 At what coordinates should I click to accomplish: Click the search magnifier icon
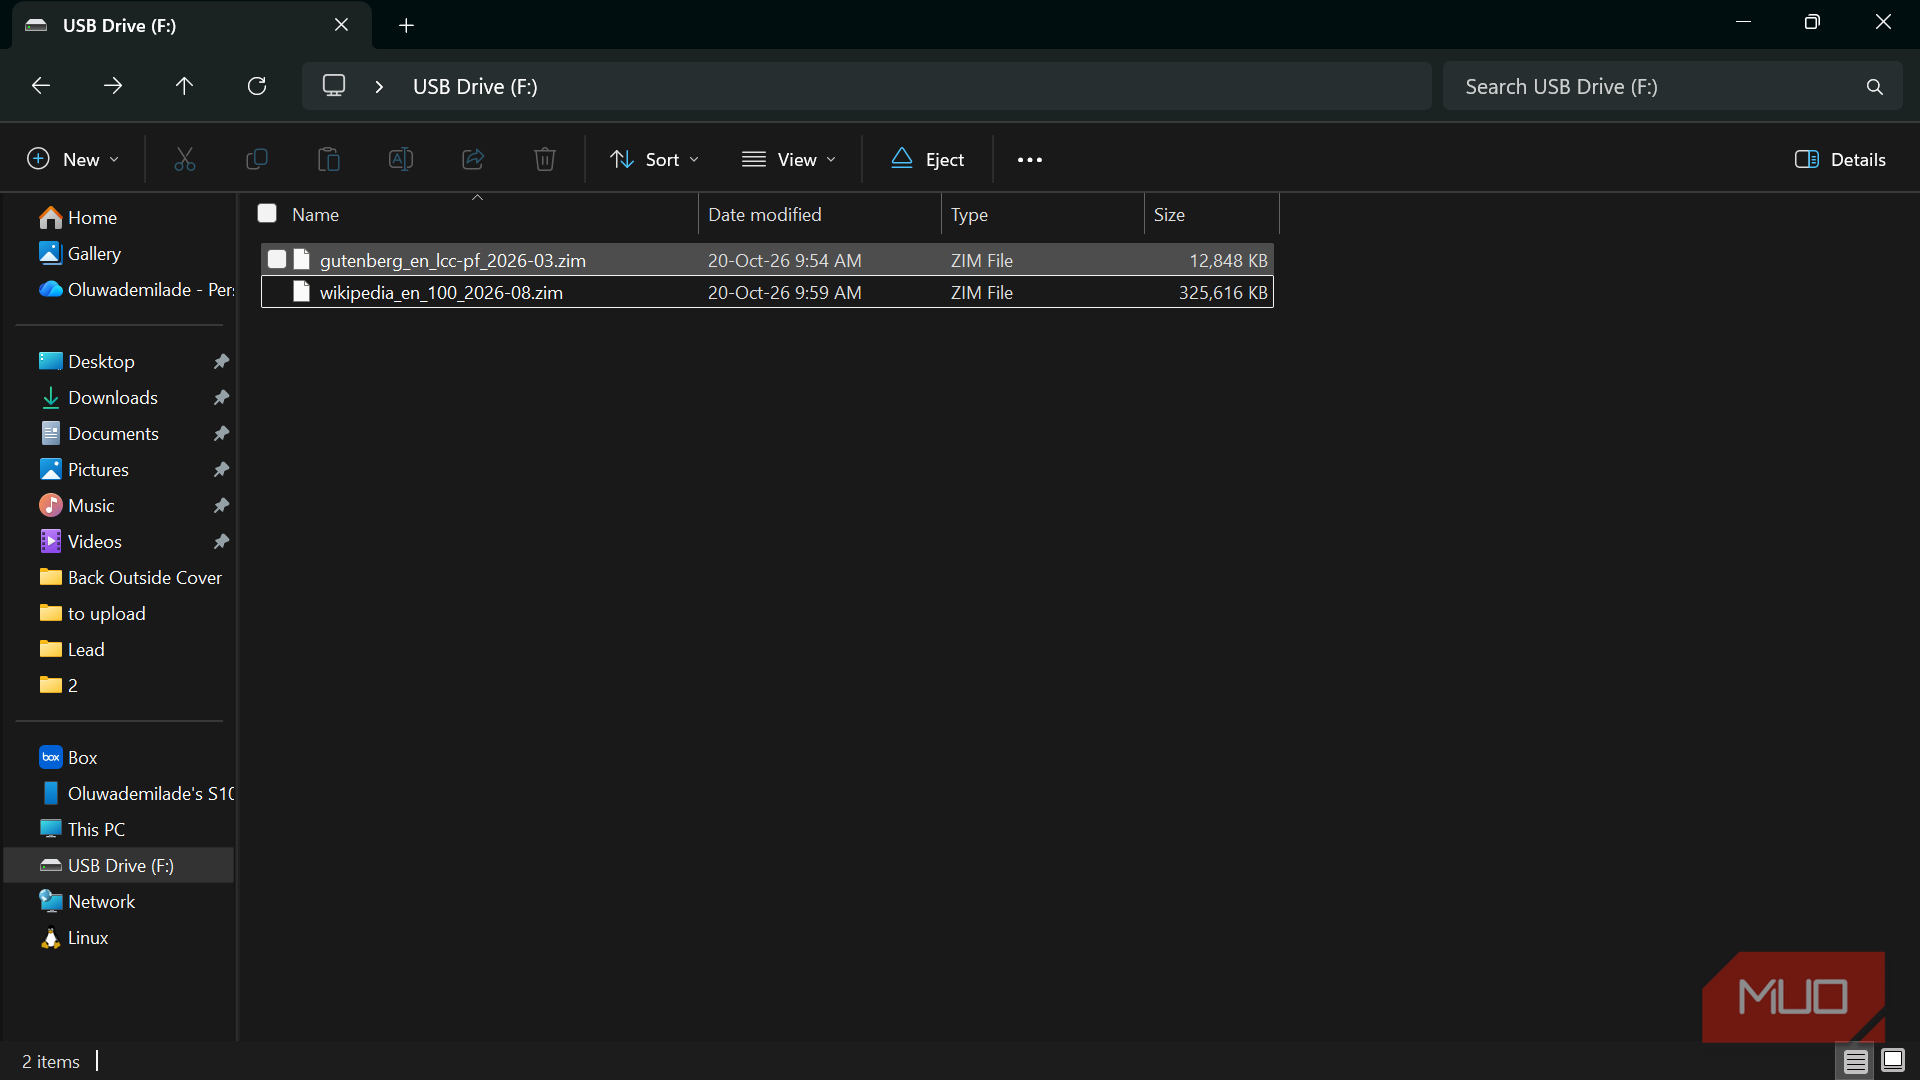pyautogui.click(x=1875, y=87)
